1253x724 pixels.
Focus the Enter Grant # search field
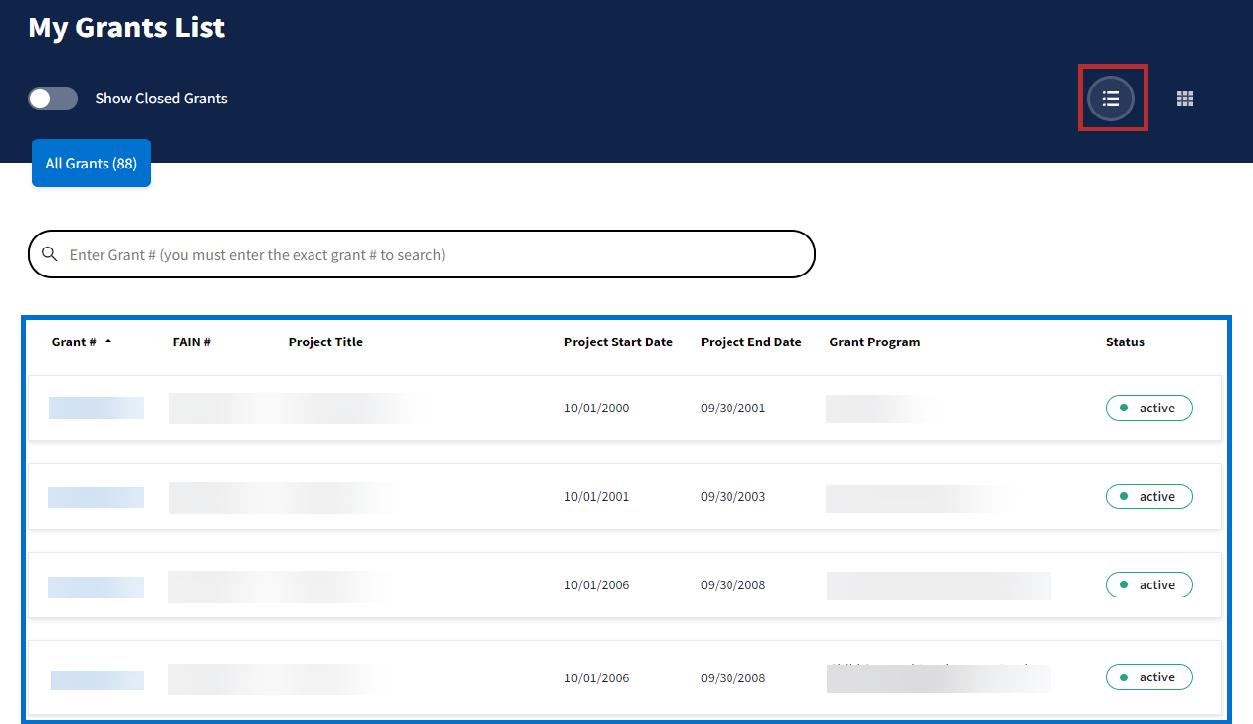(x=430, y=254)
